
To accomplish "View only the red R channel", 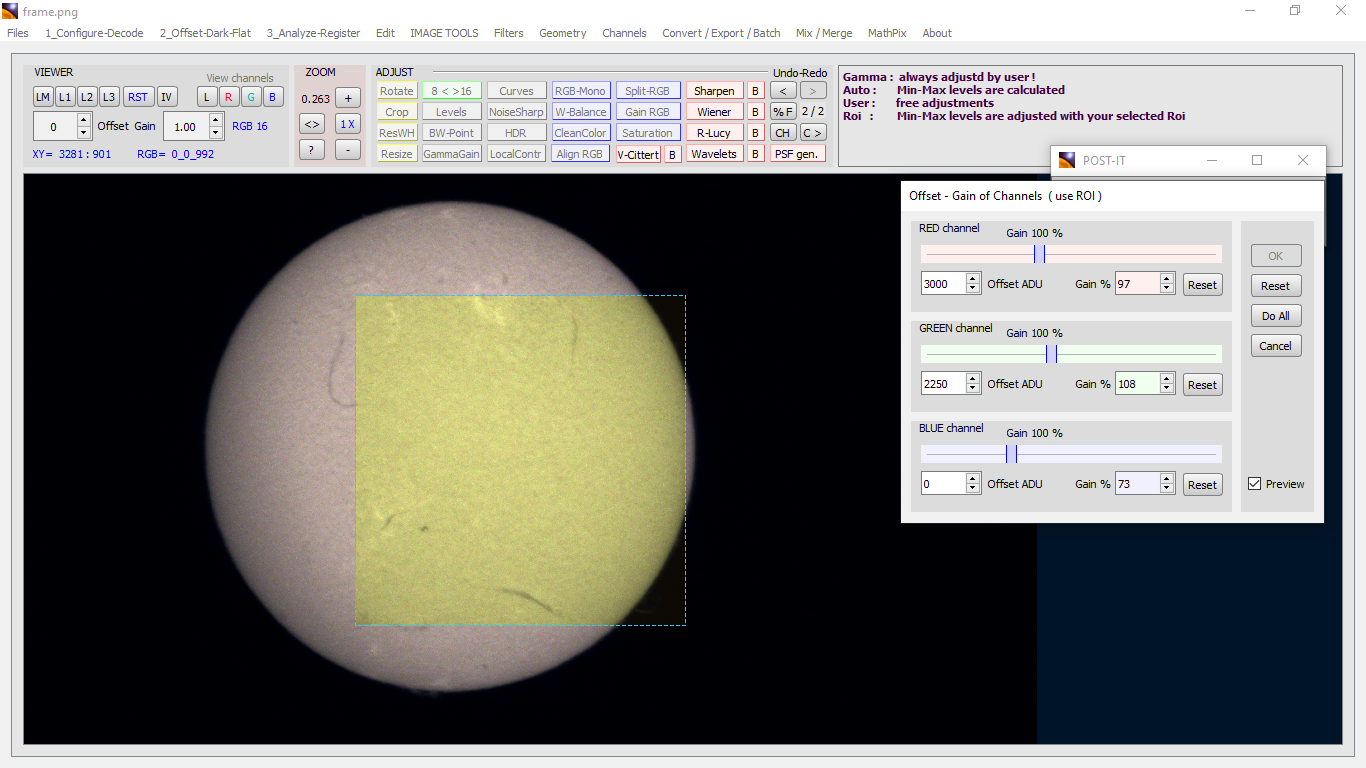I will [x=229, y=97].
